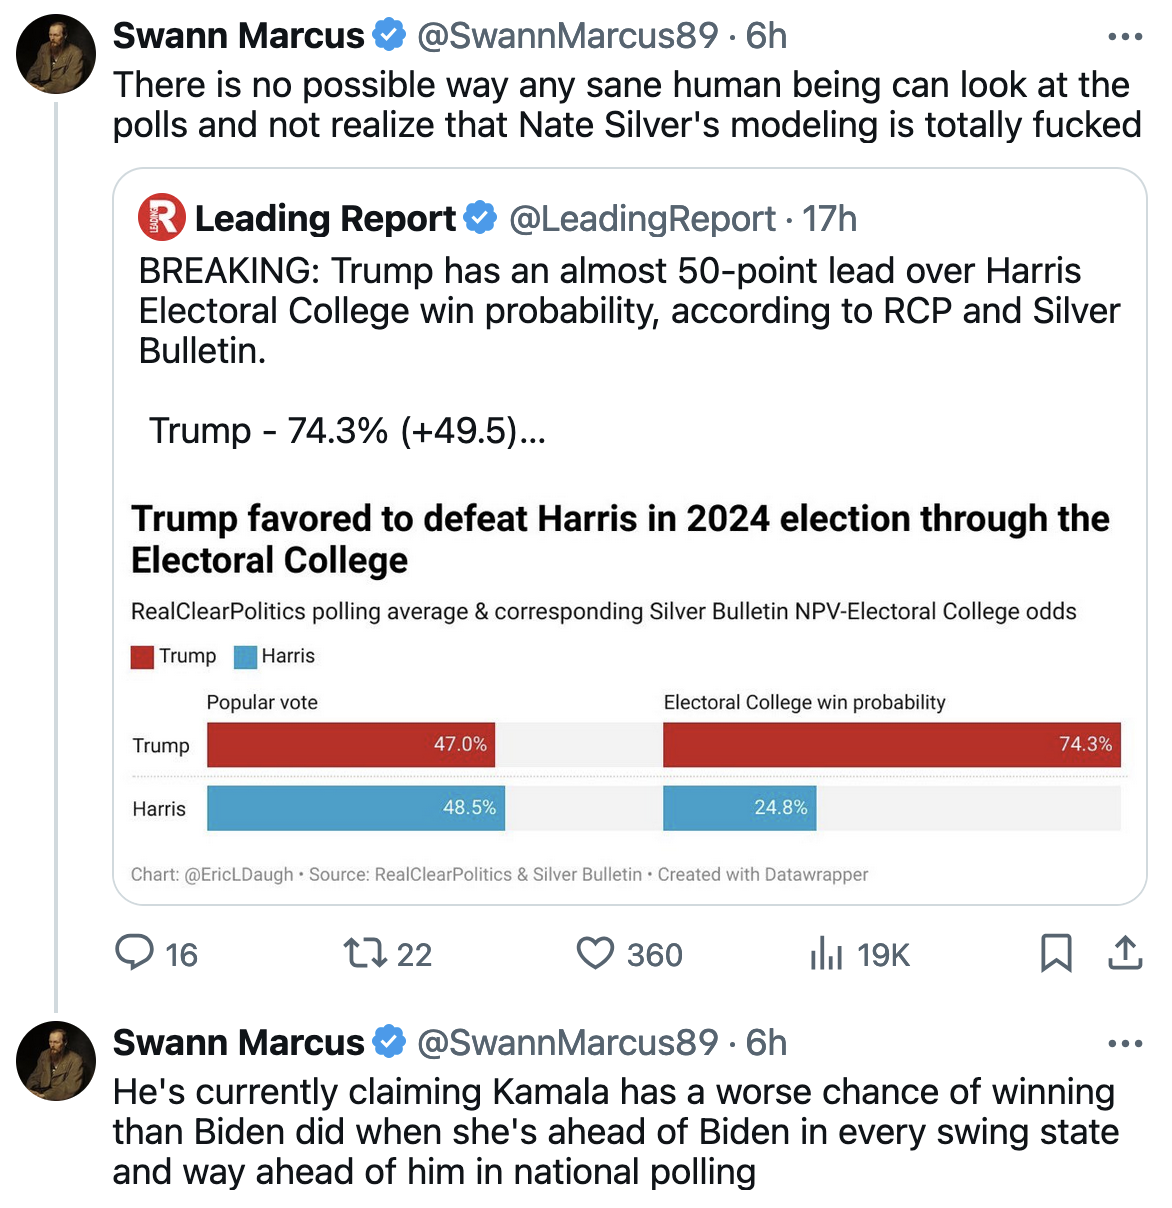Image resolution: width=1172 pixels, height=1208 pixels.
Task: Click the Leading Report account name
Action: [325, 219]
